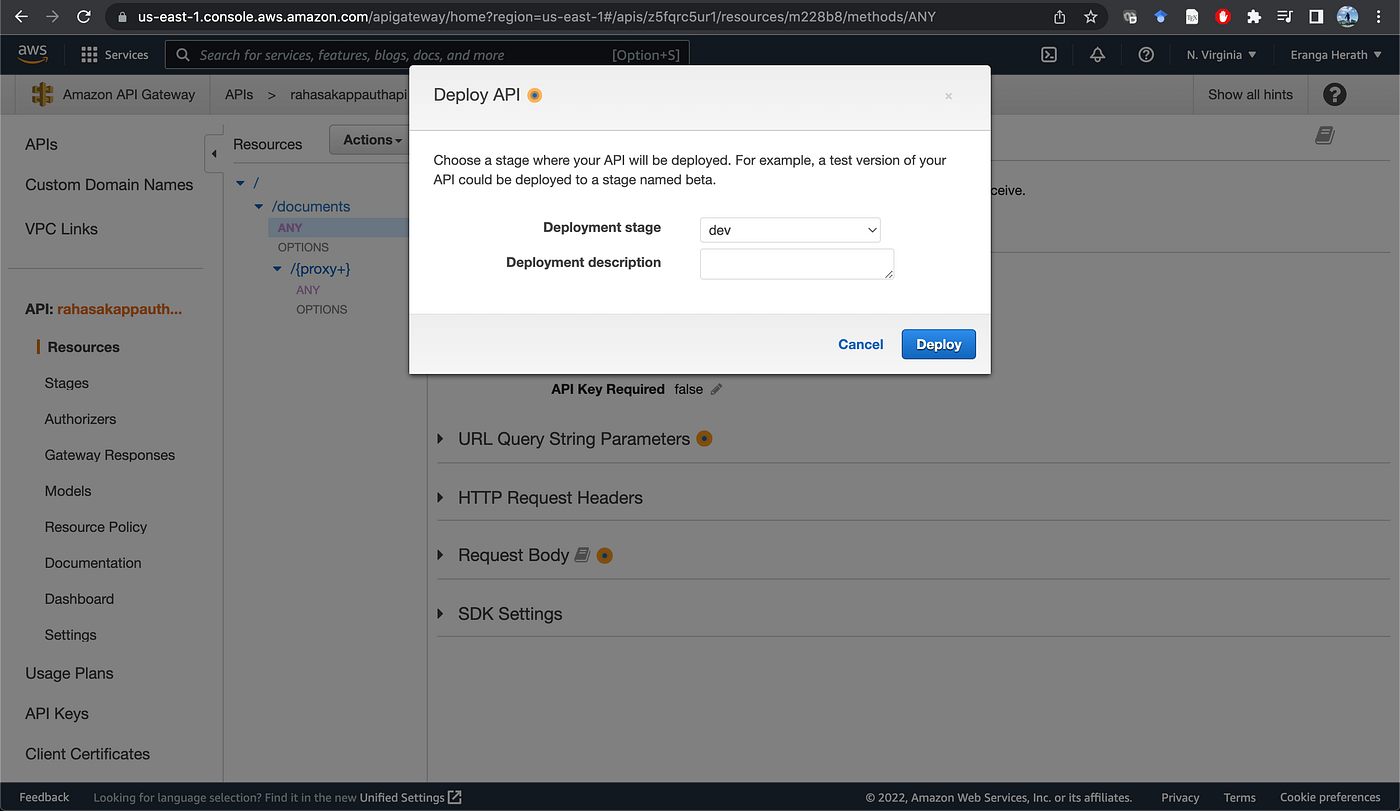
Task: Open the Eranga Herath account menu
Action: [x=1336, y=55]
